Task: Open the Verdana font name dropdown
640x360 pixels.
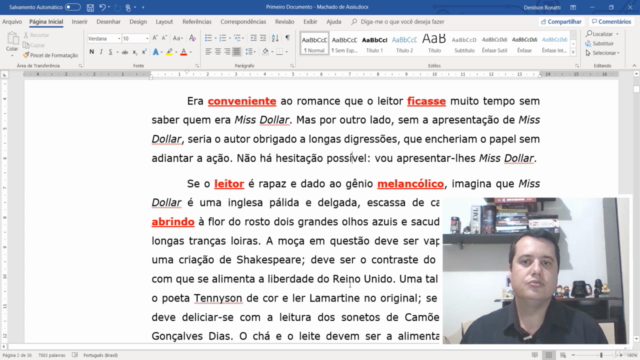Action: click(x=119, y=39)
